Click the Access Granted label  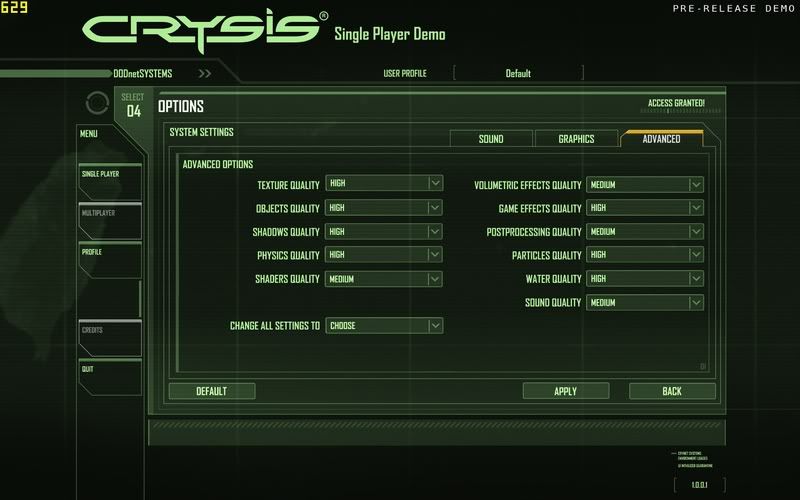(x=676, y=103)
